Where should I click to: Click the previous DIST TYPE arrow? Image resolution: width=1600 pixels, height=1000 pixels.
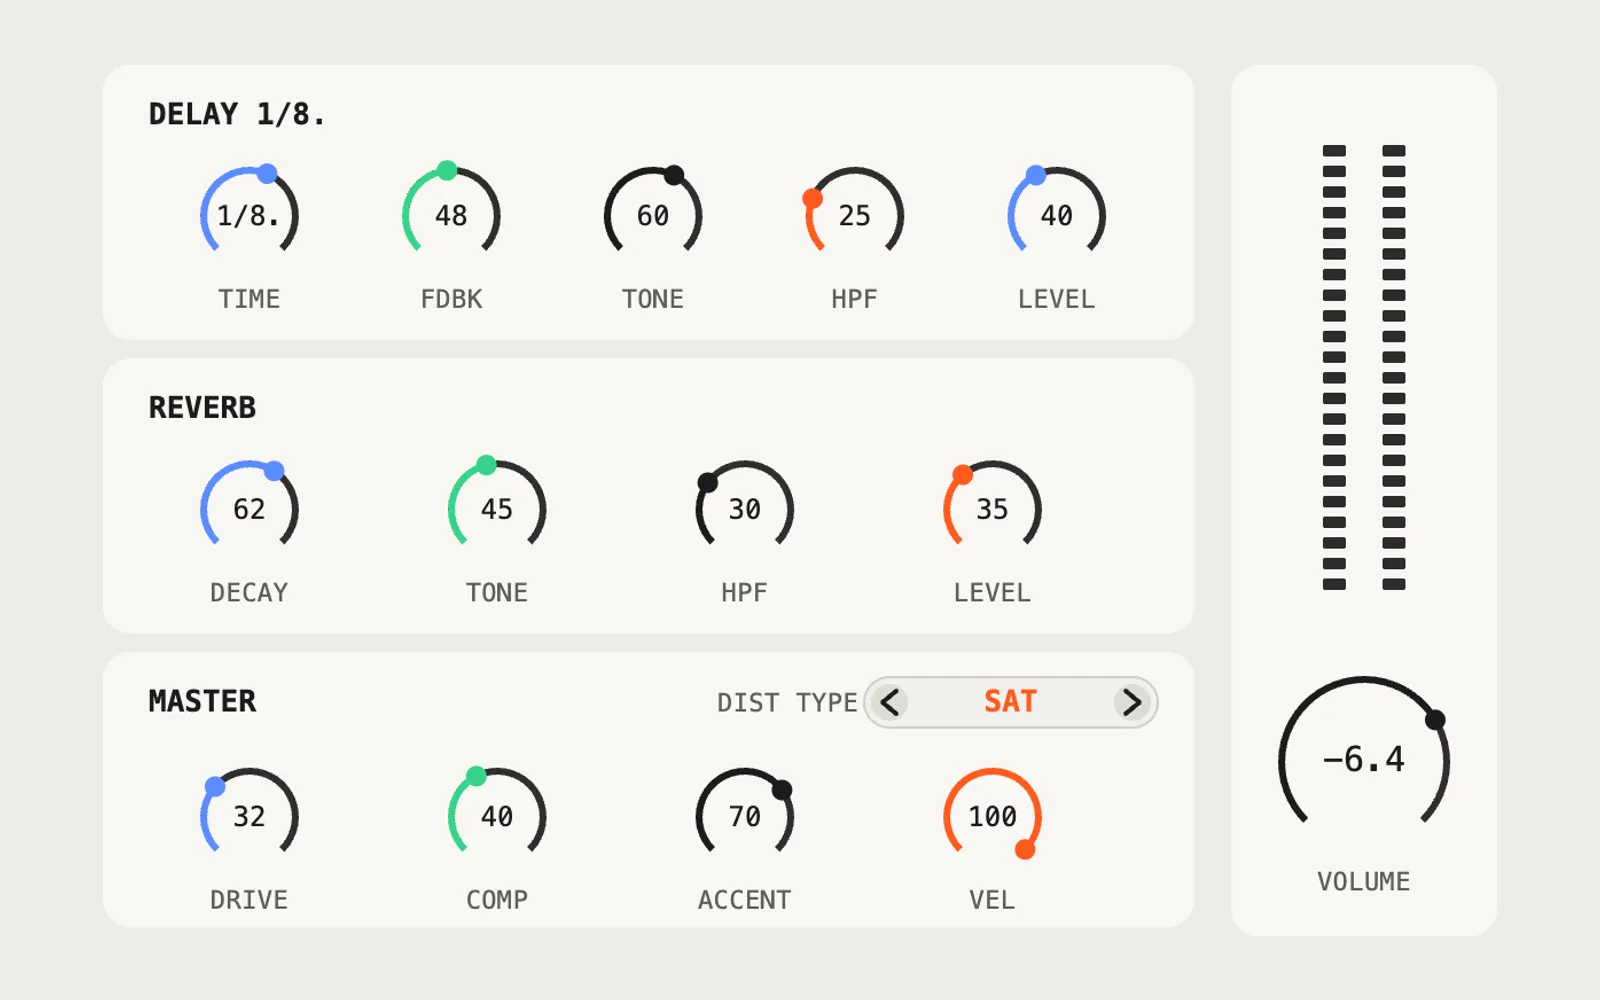(890, 702)
